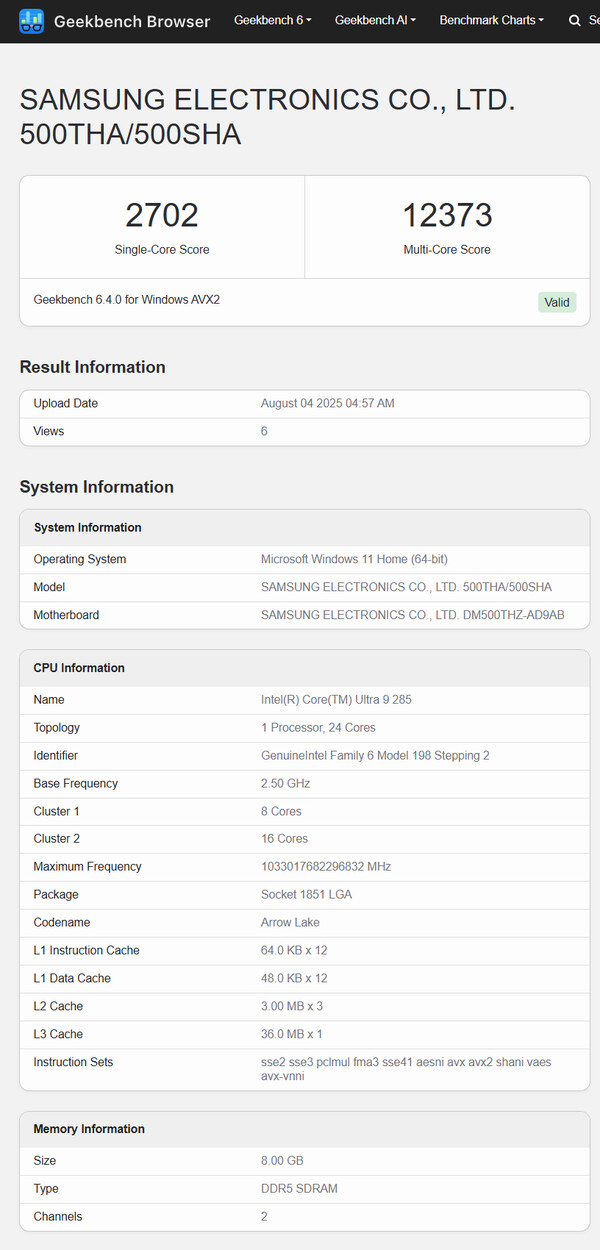
Task: Click the CPU Information table header
Action: [305, 668]
